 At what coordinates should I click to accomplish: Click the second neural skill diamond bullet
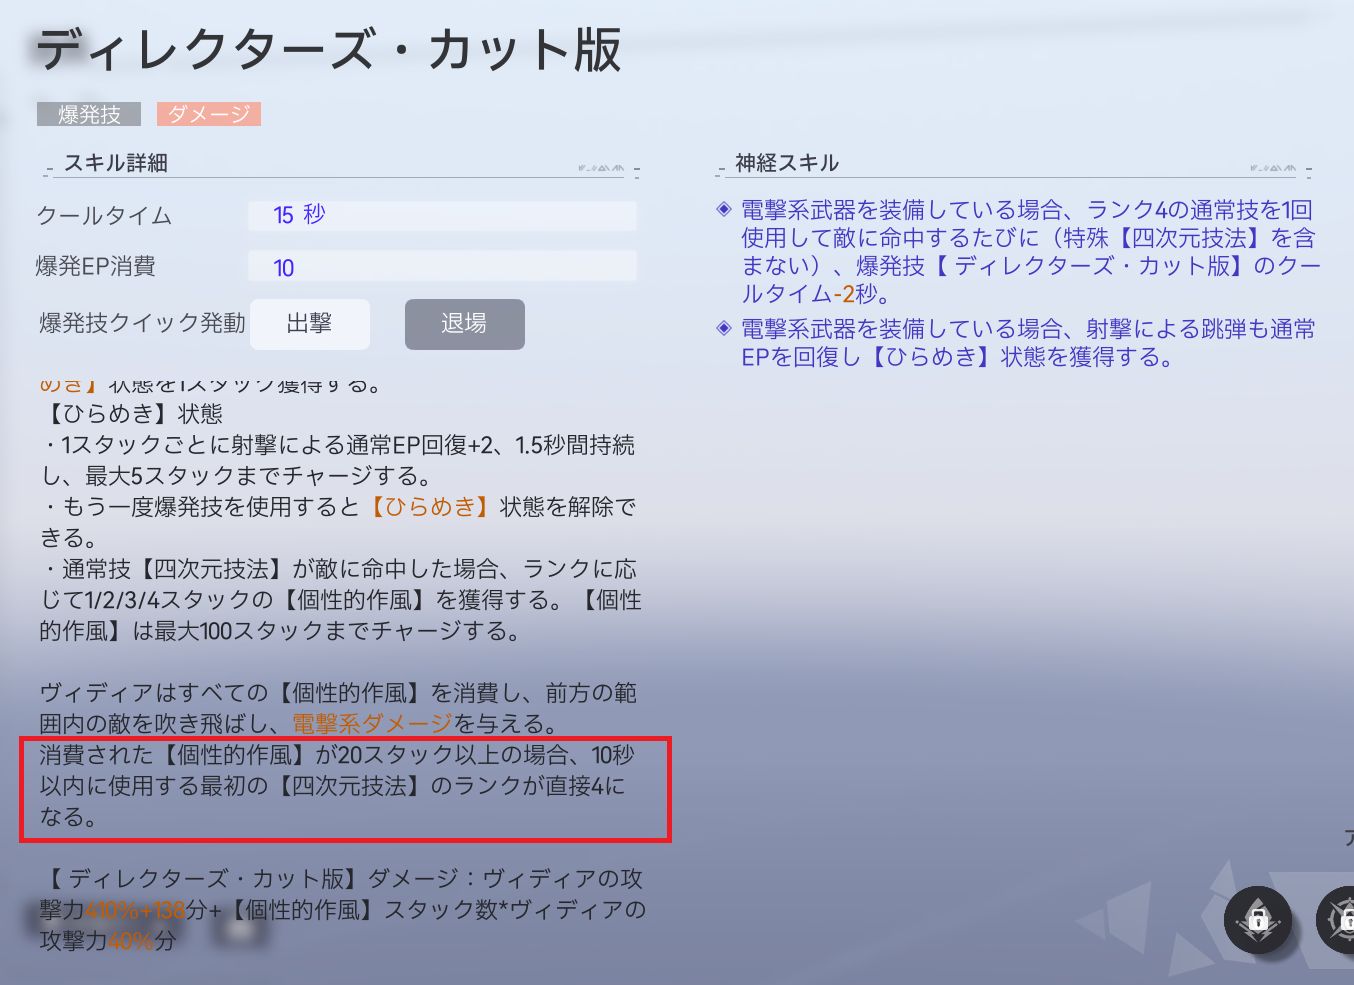(x=724, y=328)
